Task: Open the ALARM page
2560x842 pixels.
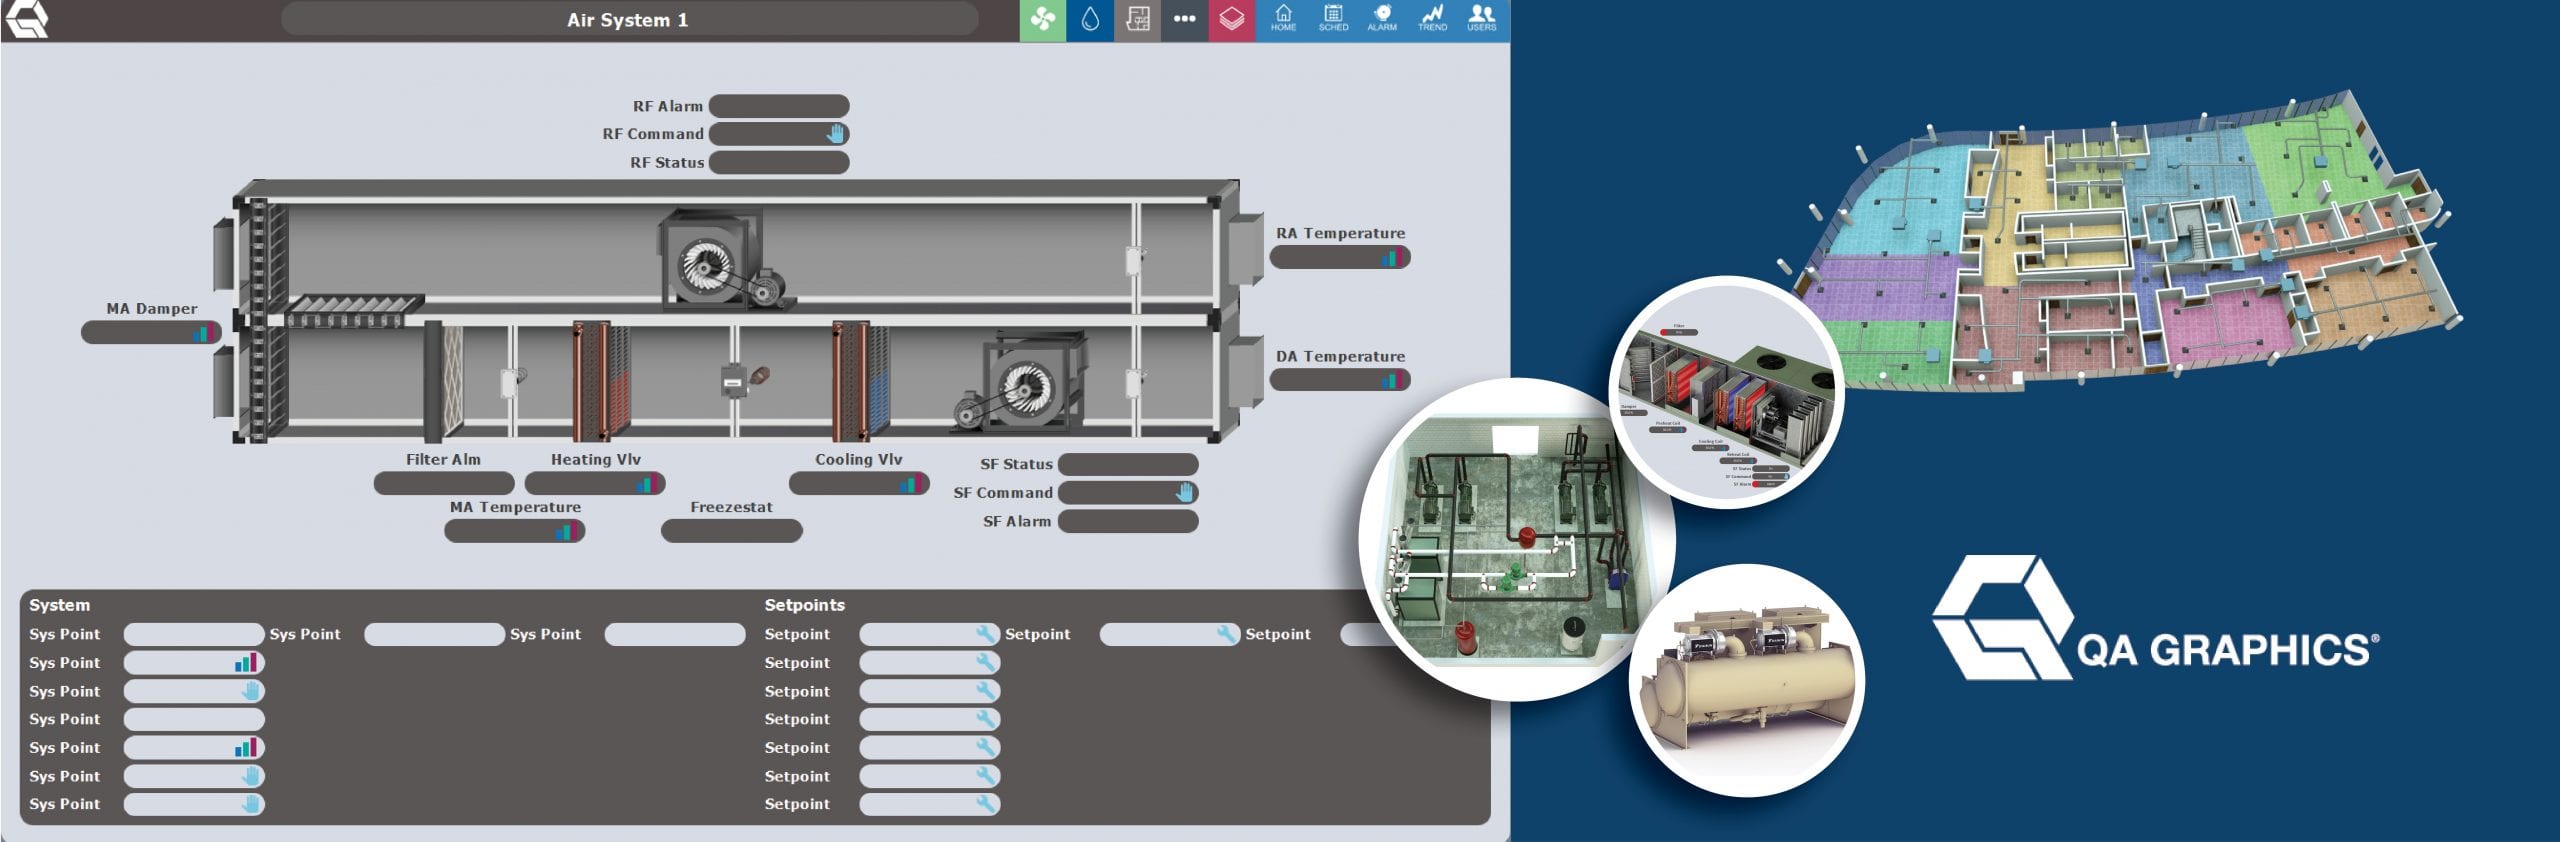Action: point(1382,19)
